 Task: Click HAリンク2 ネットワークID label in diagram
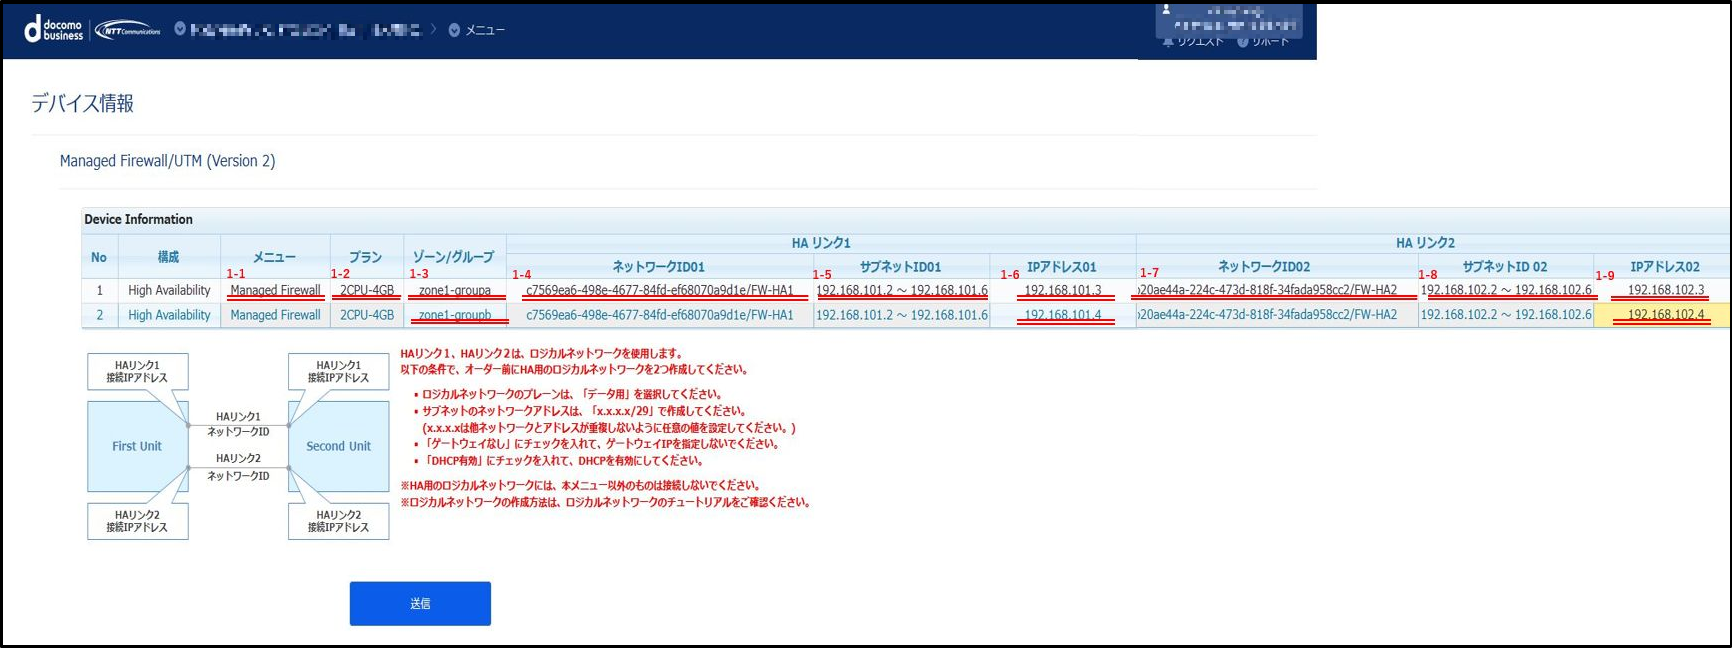tap(238, 467)
